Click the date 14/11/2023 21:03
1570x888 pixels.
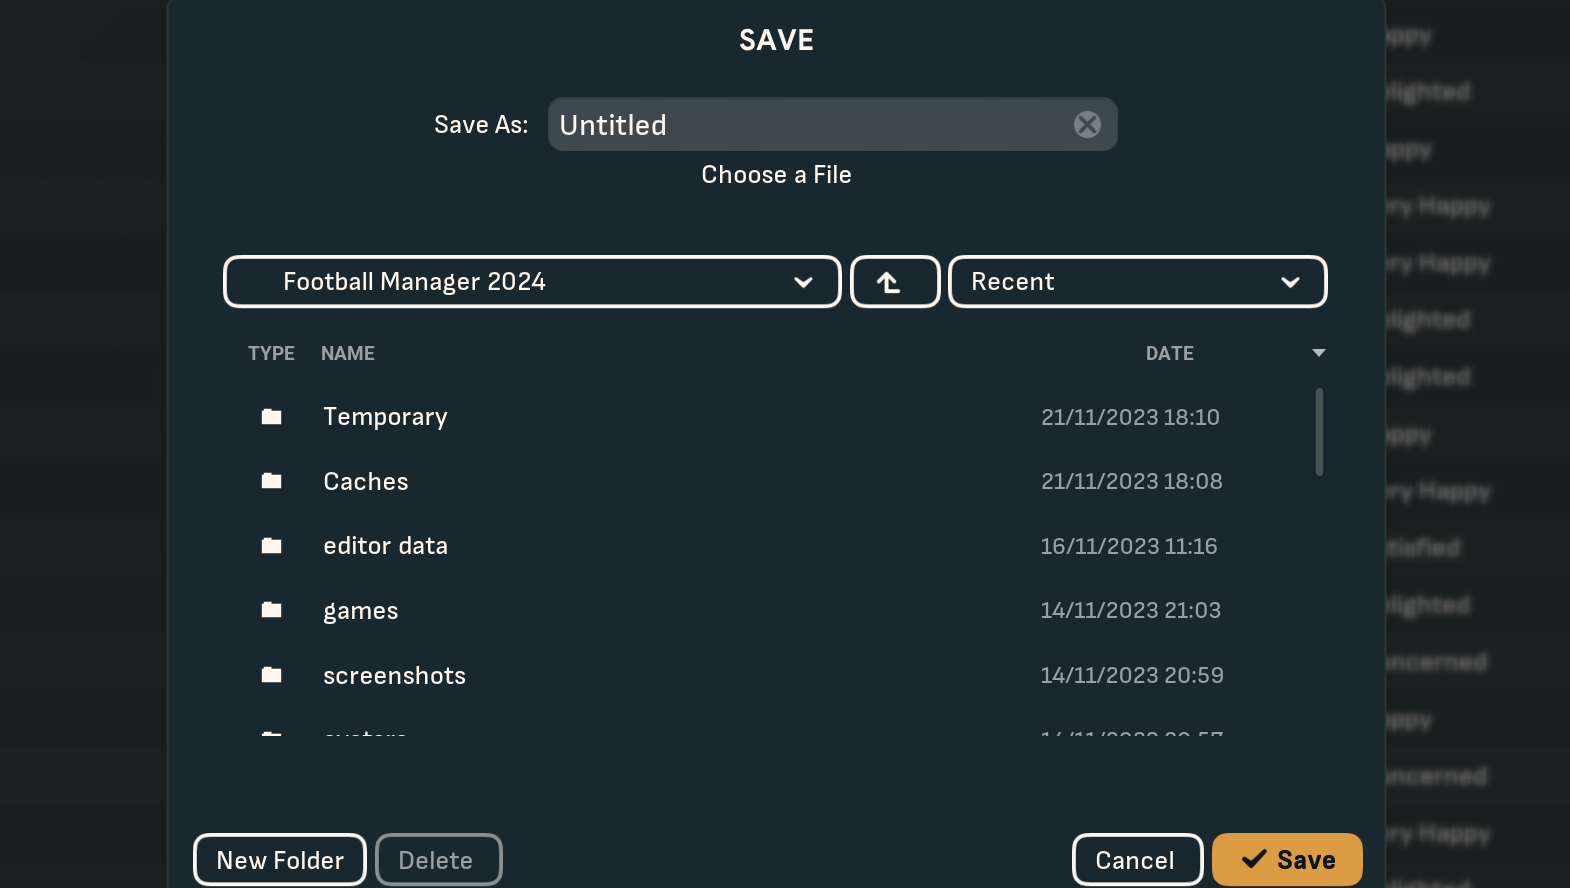(1130, 610)
